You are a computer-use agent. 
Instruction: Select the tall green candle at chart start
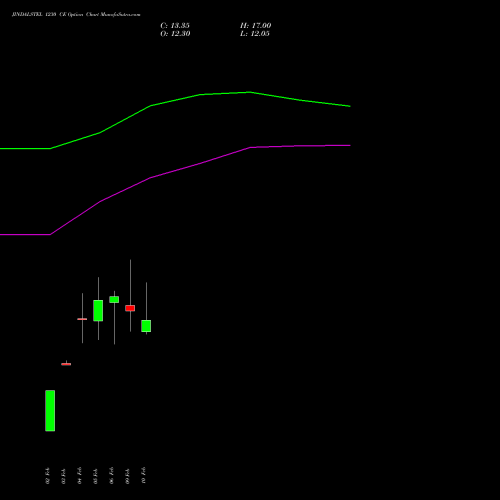click(x=50, y=411)
